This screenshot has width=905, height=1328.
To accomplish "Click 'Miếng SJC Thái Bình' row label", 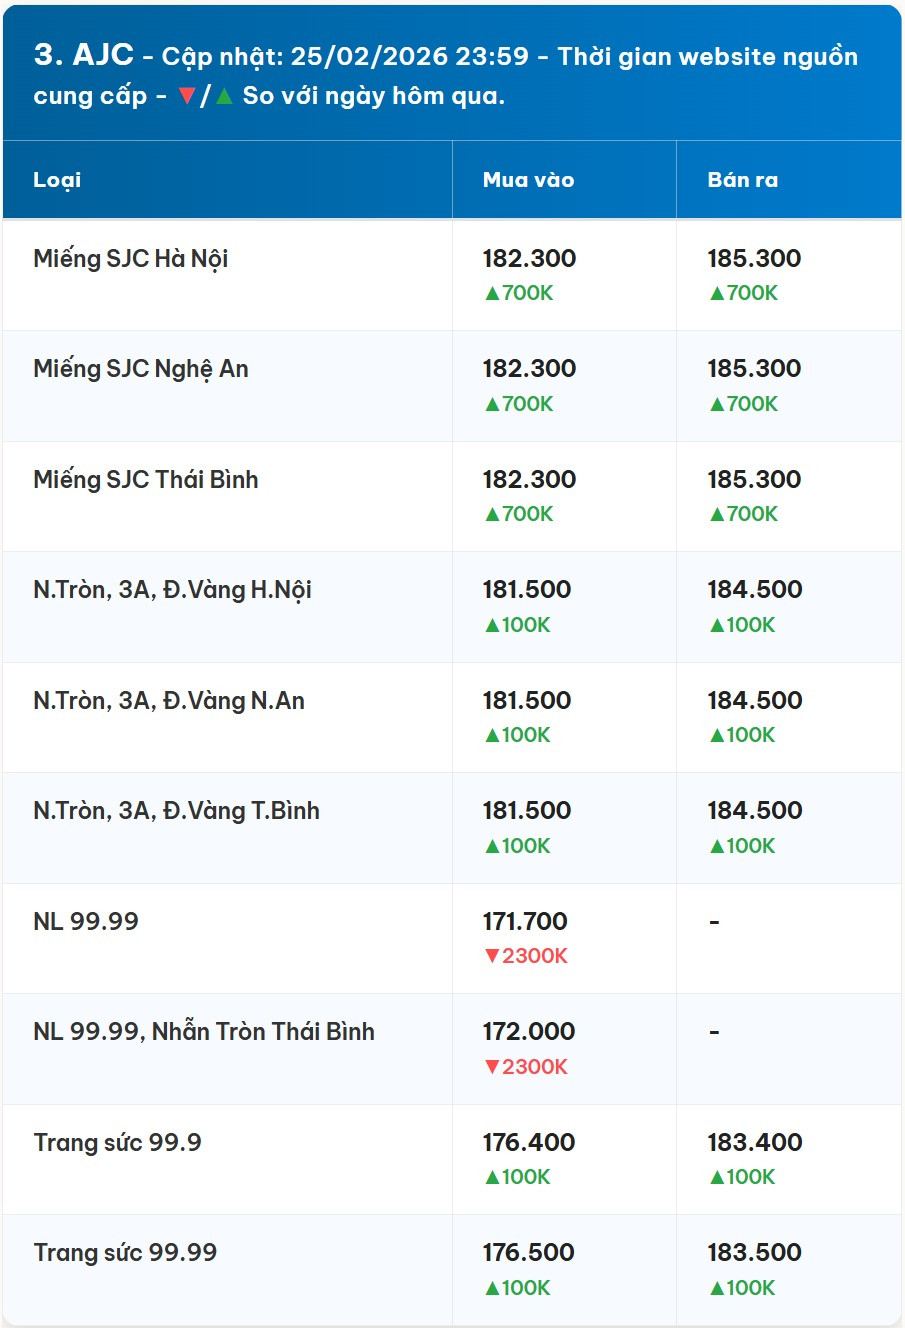I will 145,480.
